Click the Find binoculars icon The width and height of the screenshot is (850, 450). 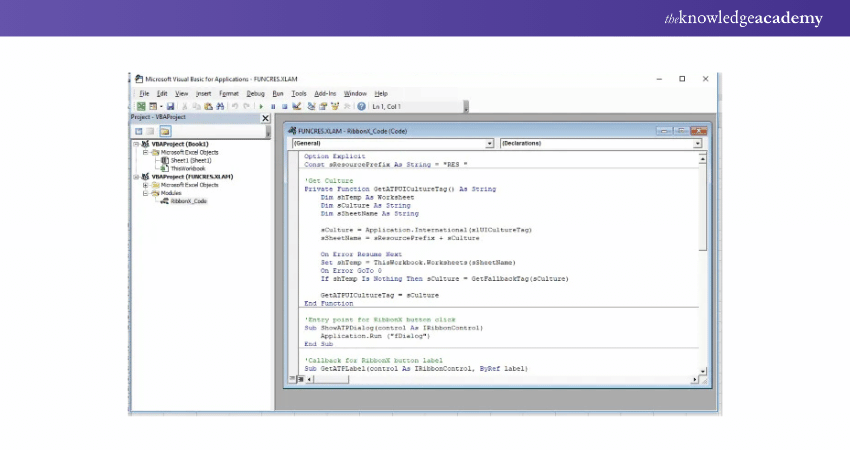click(220, 106)
